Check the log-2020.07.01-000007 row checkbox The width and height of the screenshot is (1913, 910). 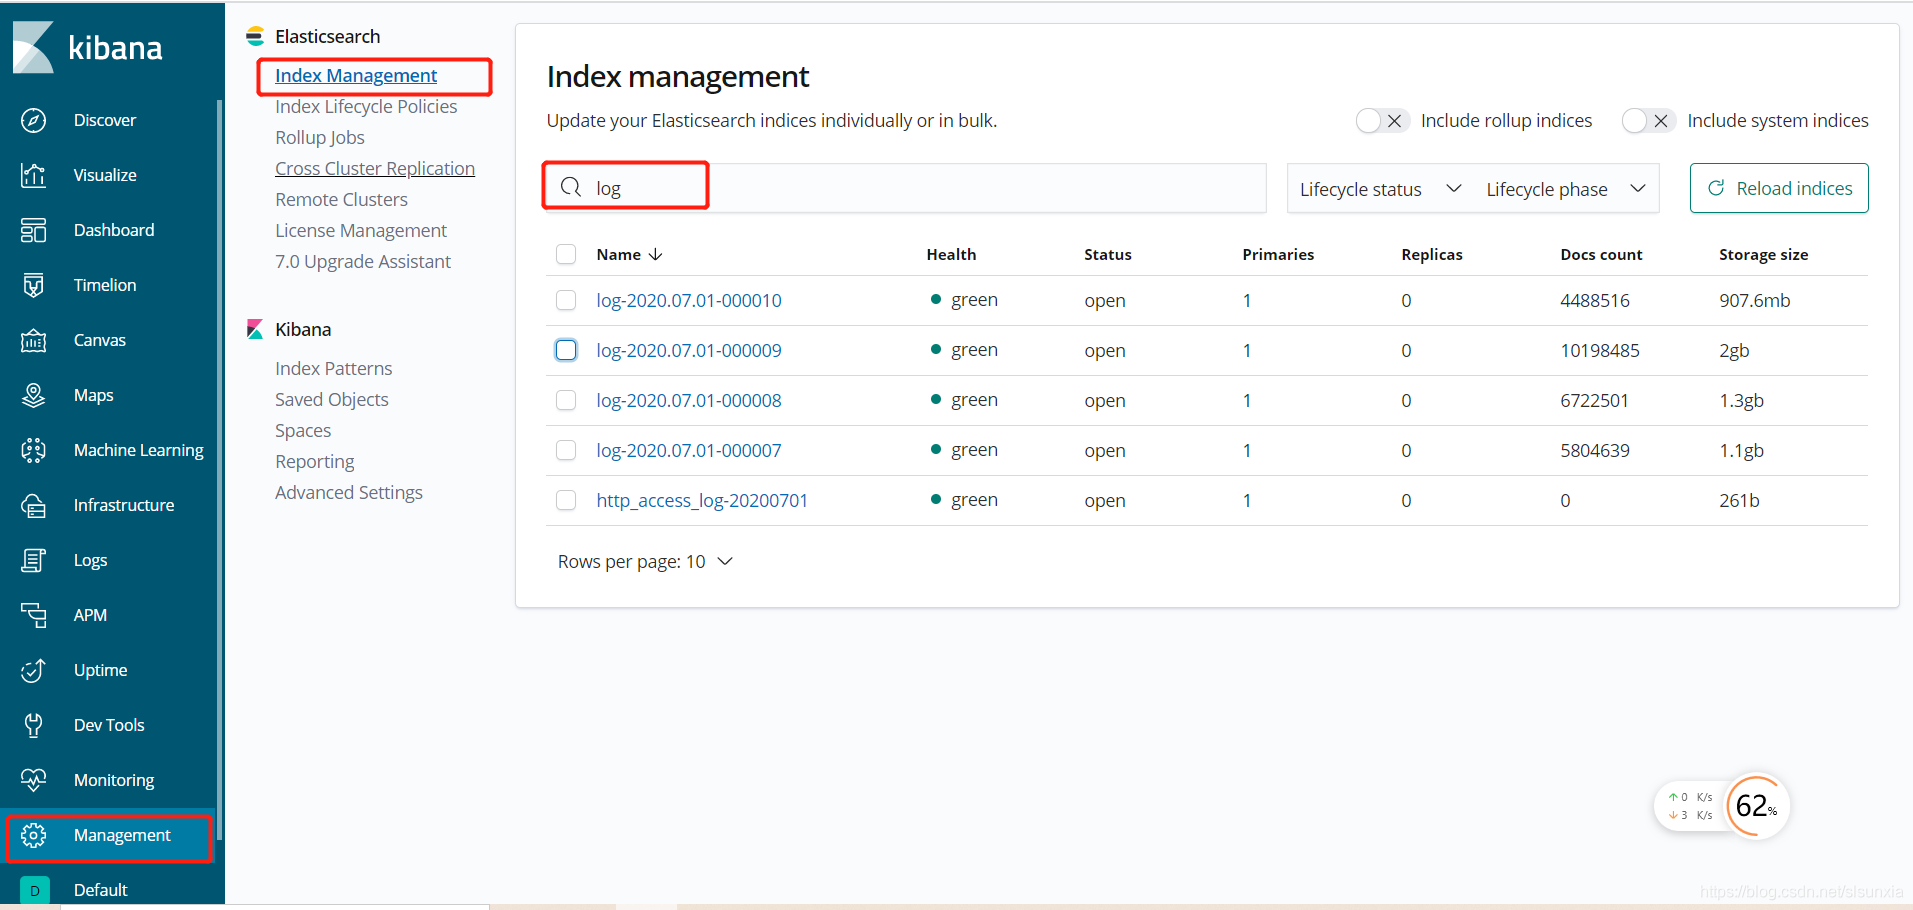tap(566, 450)
